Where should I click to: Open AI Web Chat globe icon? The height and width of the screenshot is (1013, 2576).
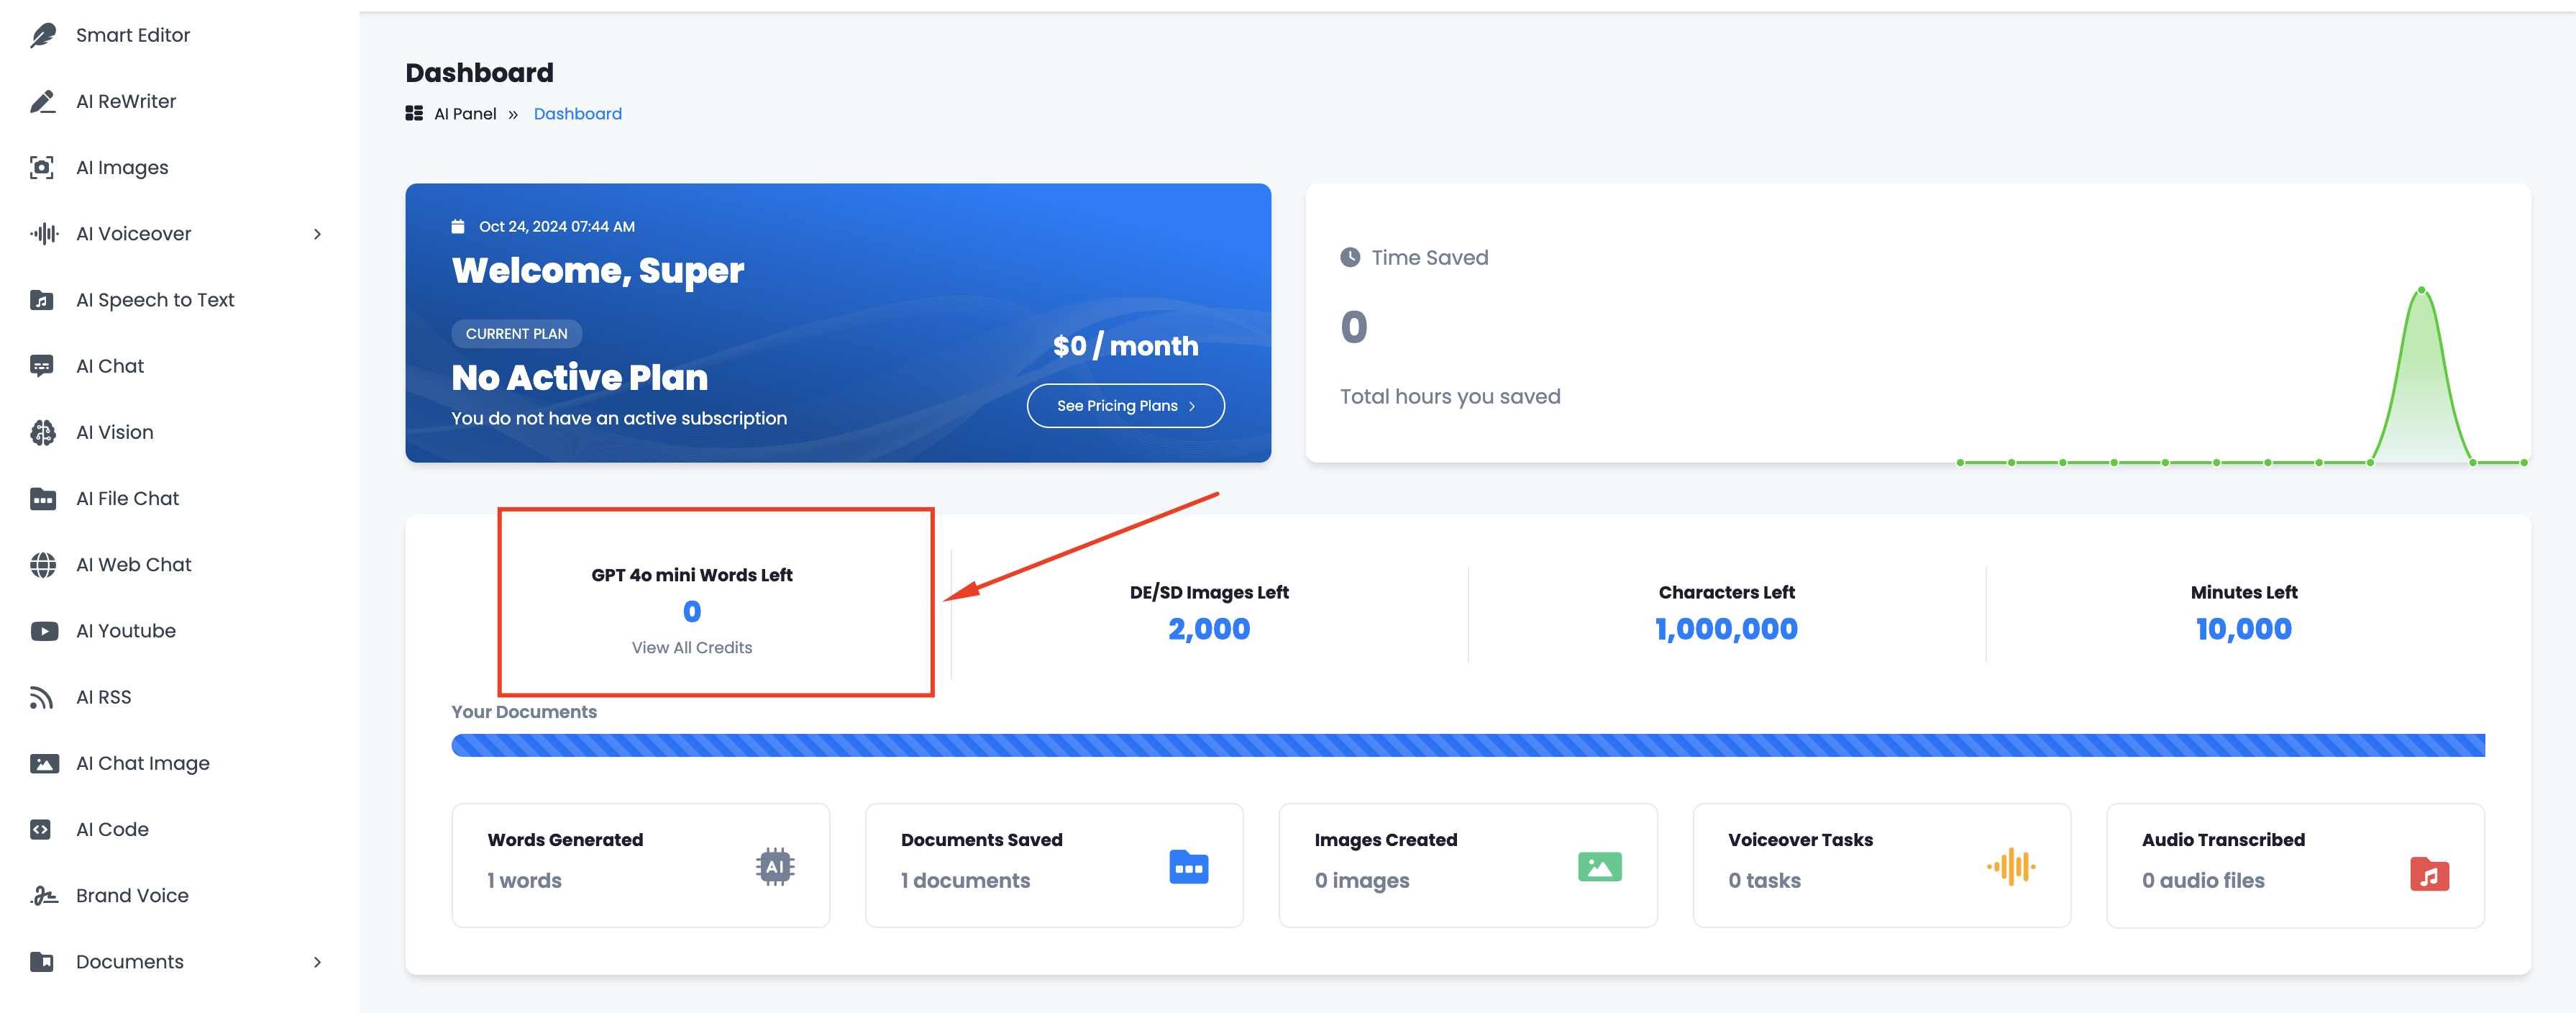[x=43, y=565]
